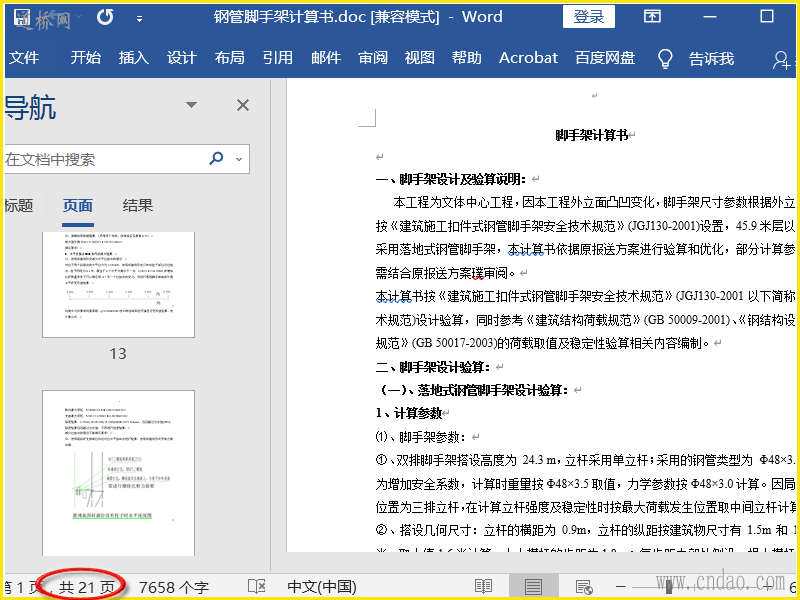The image size is (800, 600).
Task: Switch to Web Layout view icon
Action: [x=584, y=587]
